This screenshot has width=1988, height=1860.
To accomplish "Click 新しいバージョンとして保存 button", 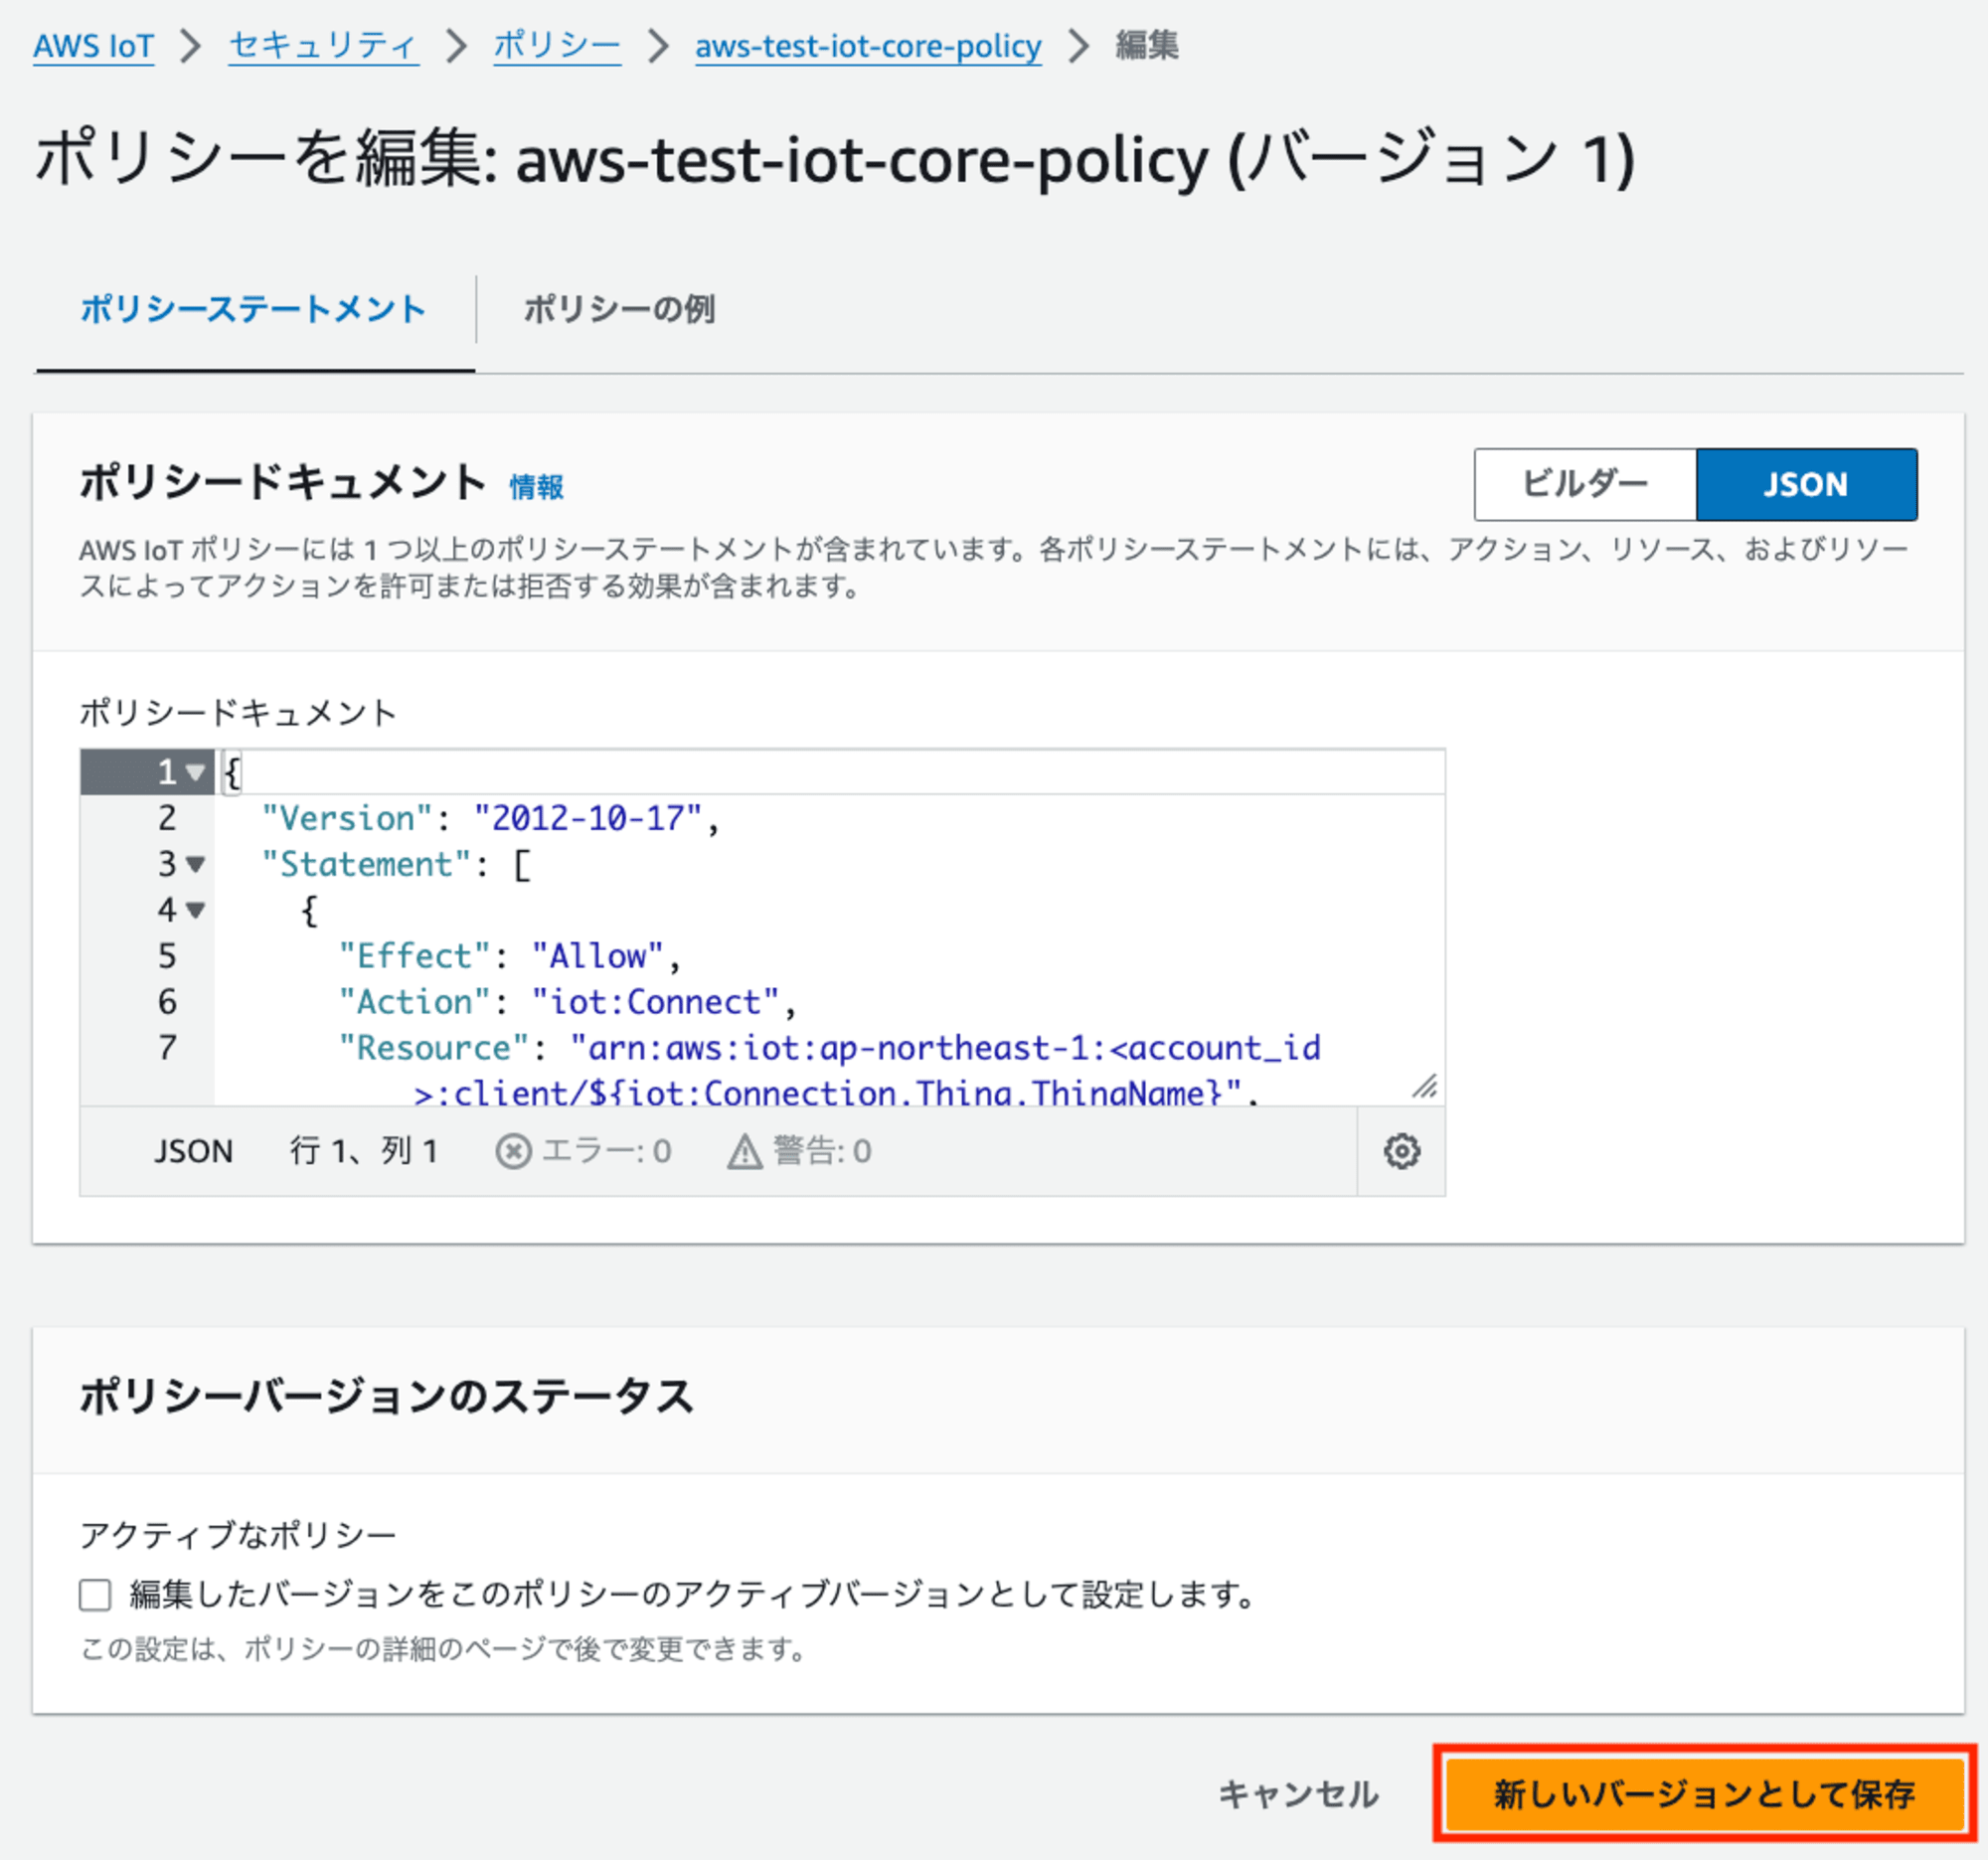I will (1704, 1794).
